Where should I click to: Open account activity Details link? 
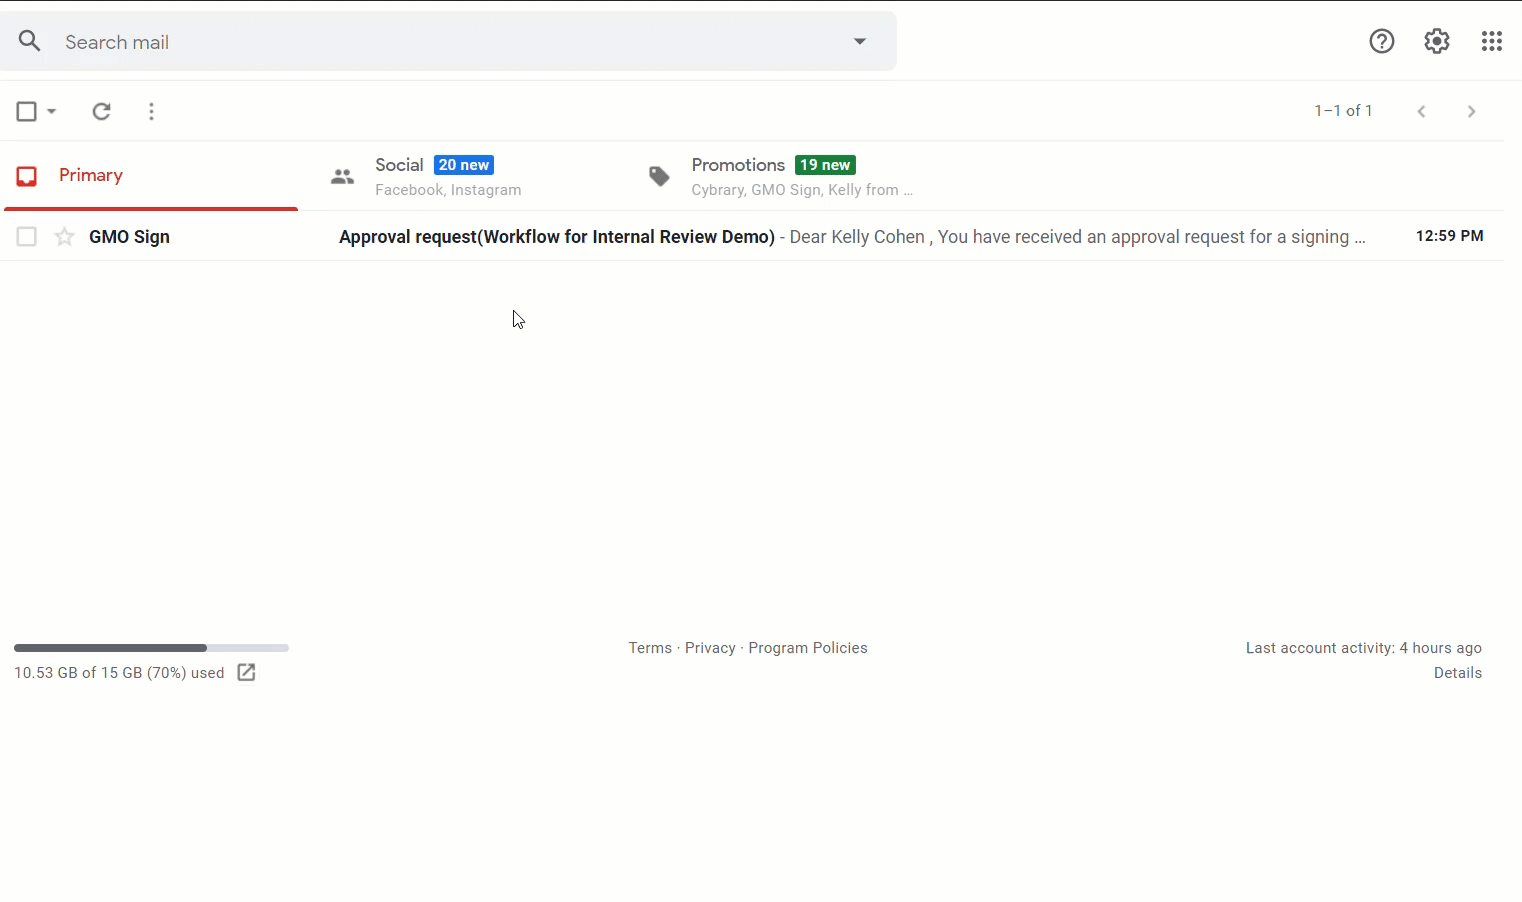click(x=1458, y=673)
